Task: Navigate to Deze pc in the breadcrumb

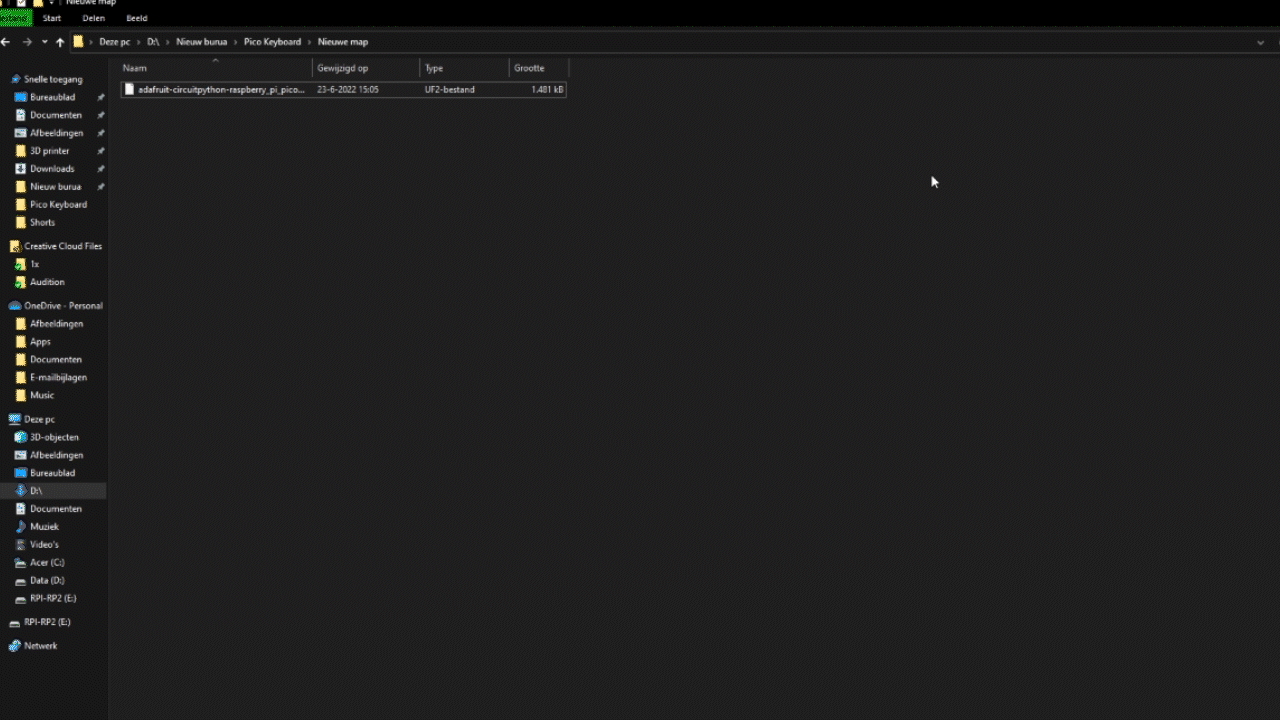Action: (x=115, y=42)
